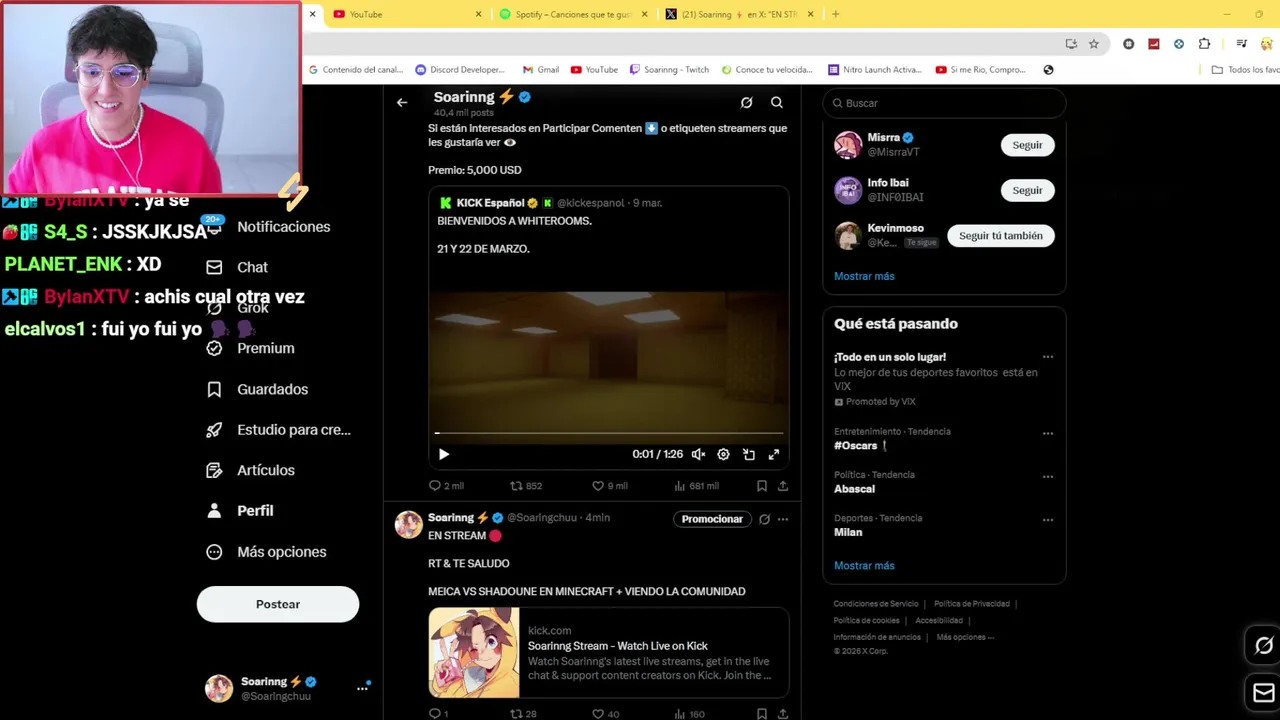1280x720 pixels.
Task: Share the WHITEROOMS post
Action: 783,486
